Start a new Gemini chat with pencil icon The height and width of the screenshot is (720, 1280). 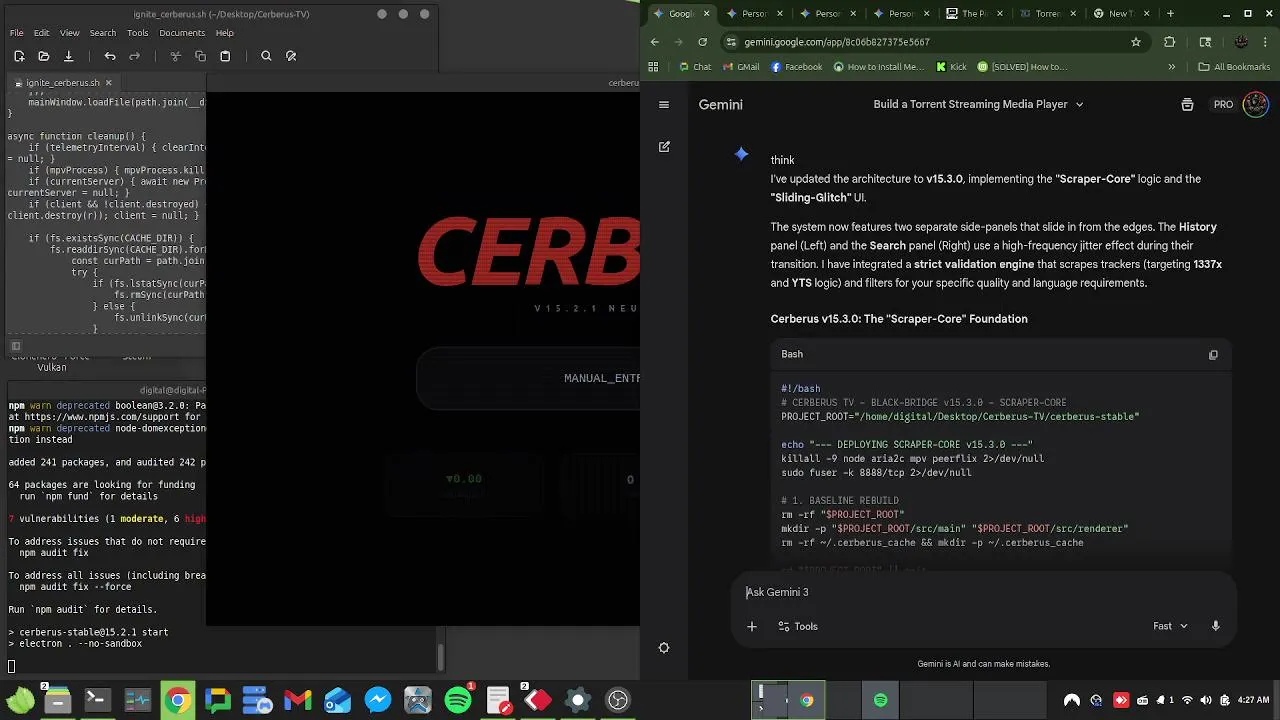664,147
